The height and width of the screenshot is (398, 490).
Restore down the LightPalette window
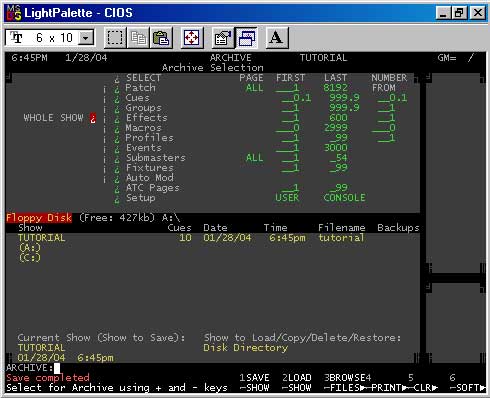pos(459,13)
